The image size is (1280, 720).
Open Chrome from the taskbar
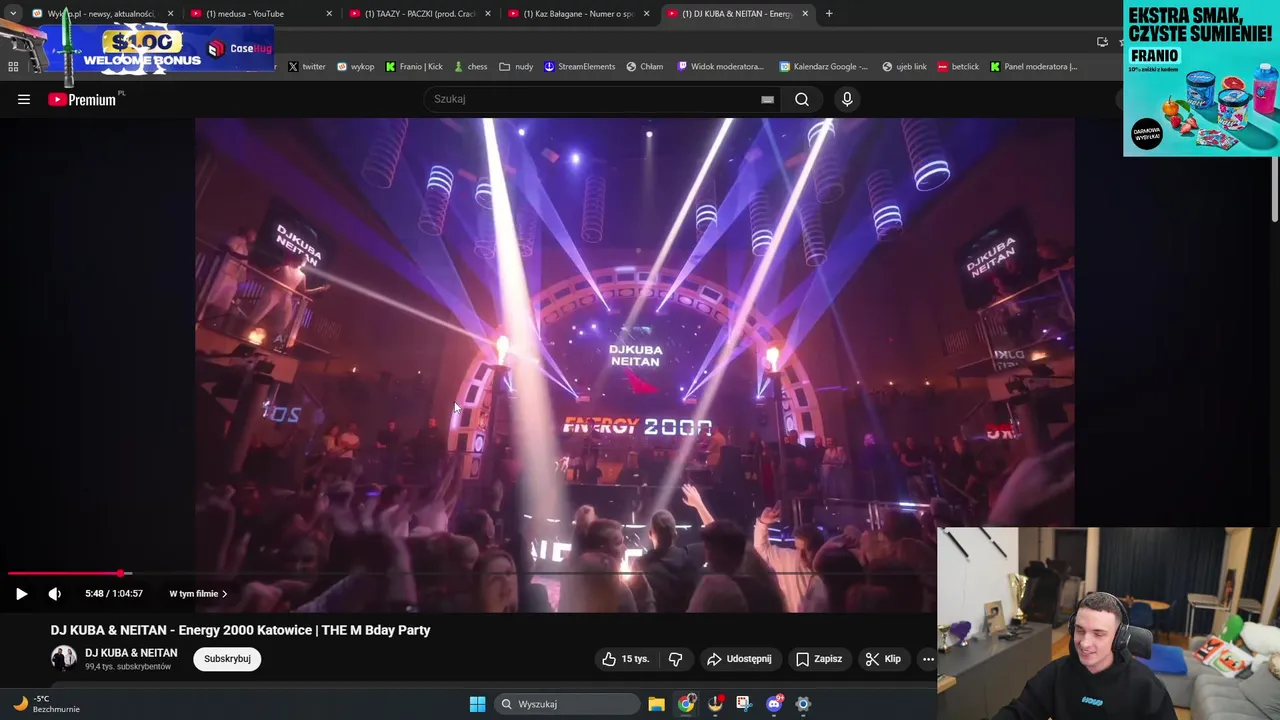[x=686, y=704]
